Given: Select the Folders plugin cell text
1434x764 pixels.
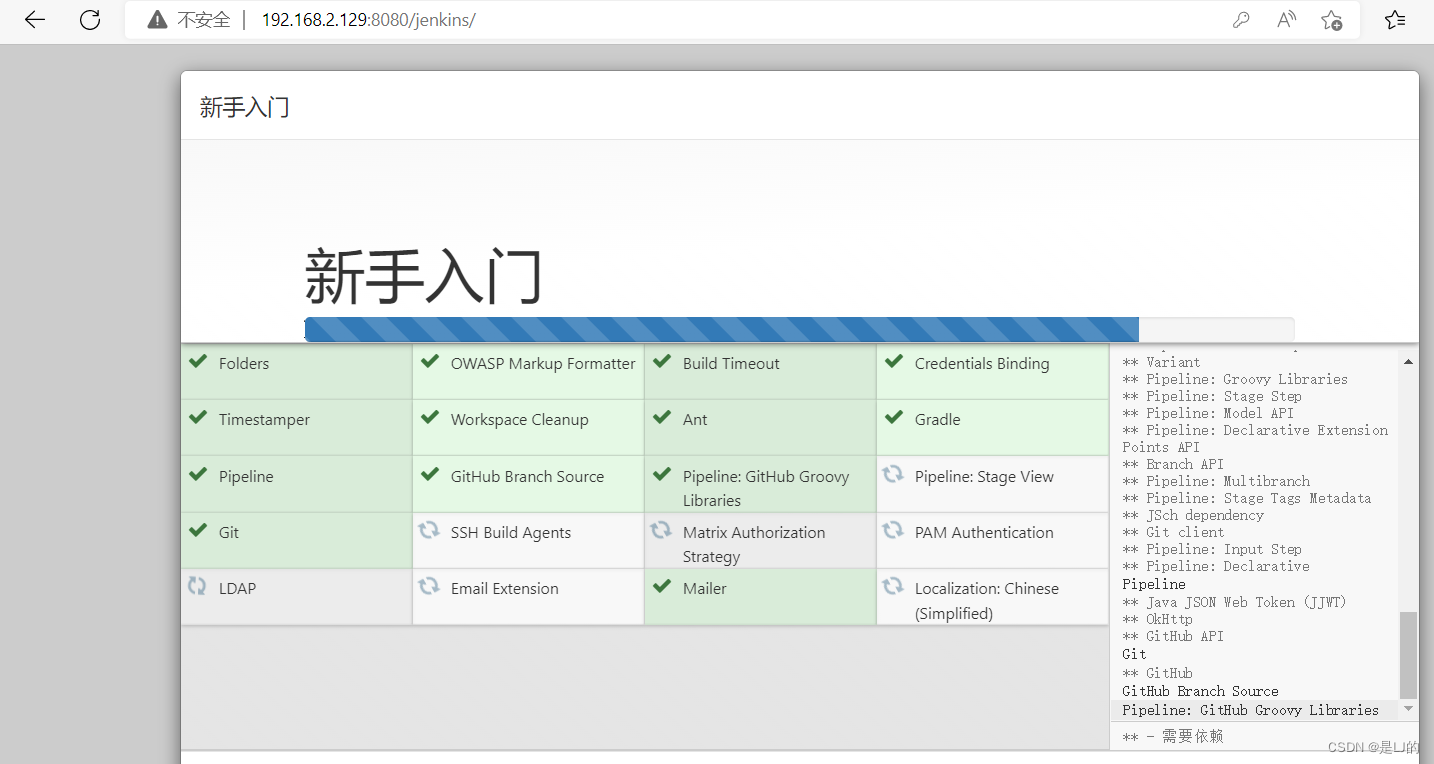Looking at the screenshot, I should click(x=244, y=364).
